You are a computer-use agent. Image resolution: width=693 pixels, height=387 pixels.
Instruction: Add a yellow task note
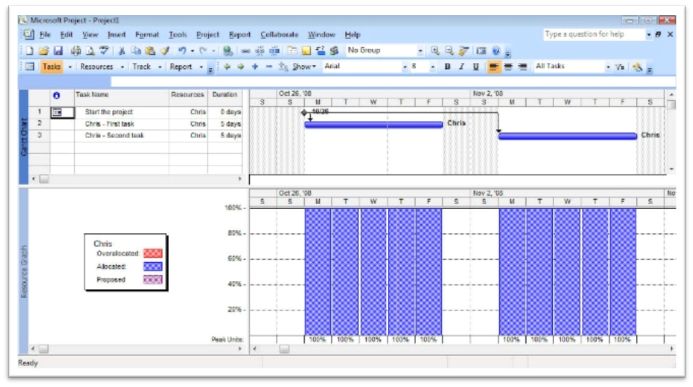[306, 51]
